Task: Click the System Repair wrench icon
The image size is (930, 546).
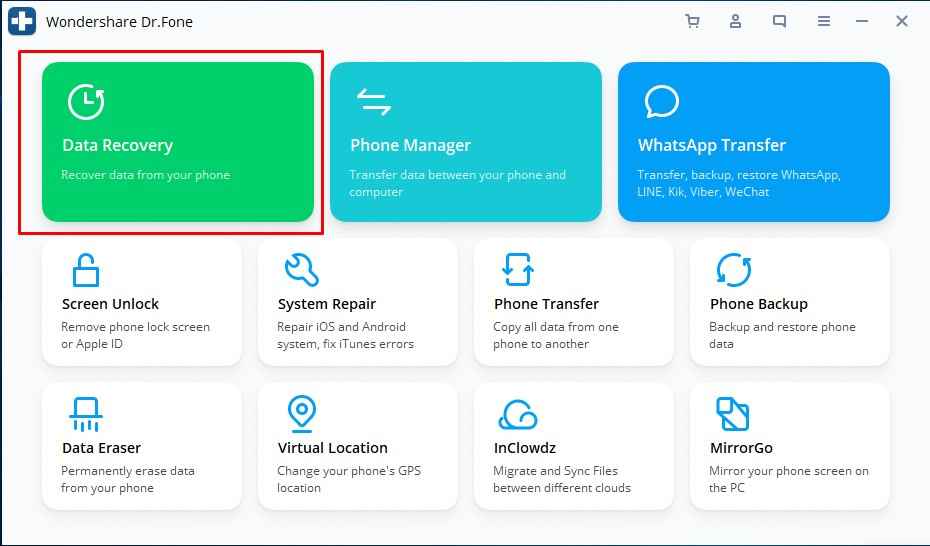Action: coord(302,270)
